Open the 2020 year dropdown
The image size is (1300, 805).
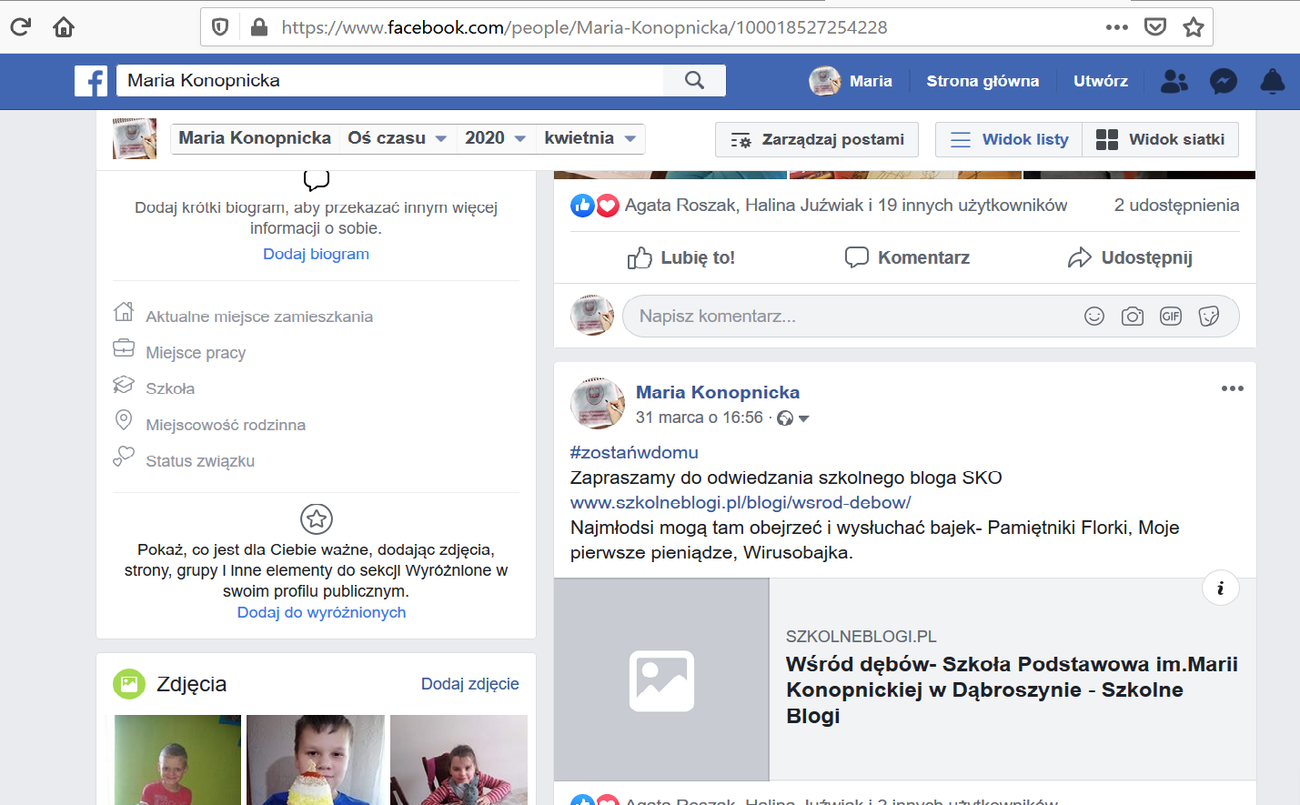pyautogui.click(x=495, y=138)
